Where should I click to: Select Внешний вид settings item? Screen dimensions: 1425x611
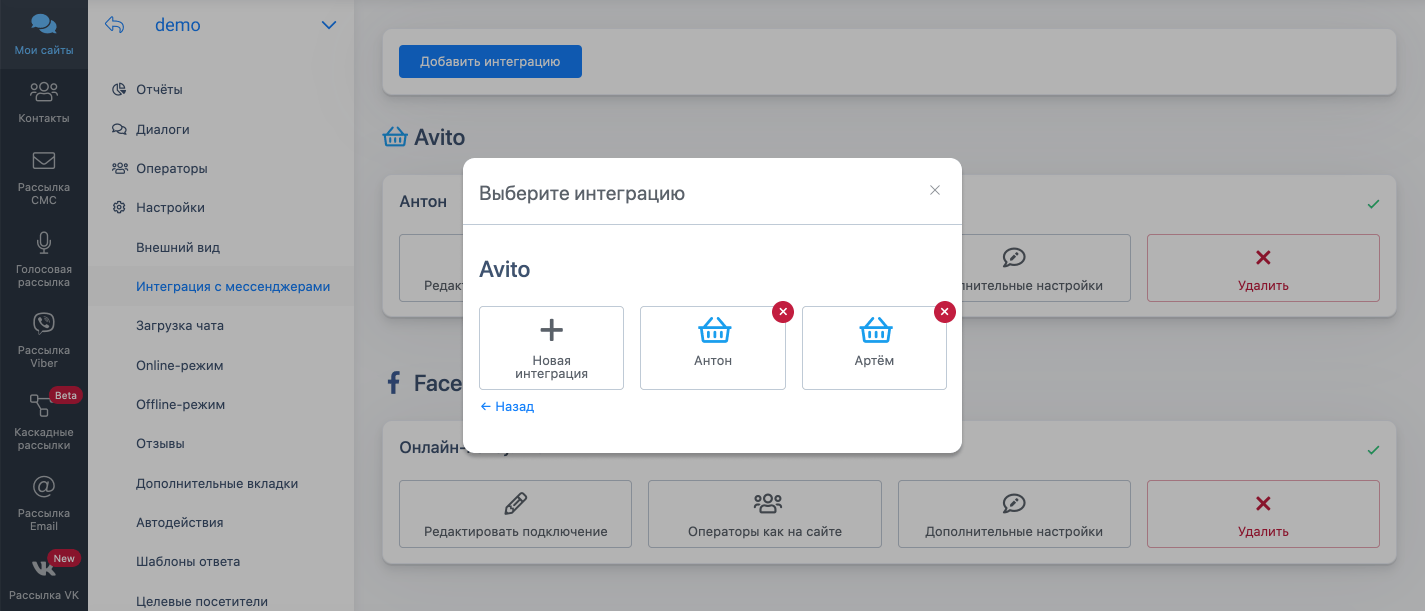pos(178,247)
